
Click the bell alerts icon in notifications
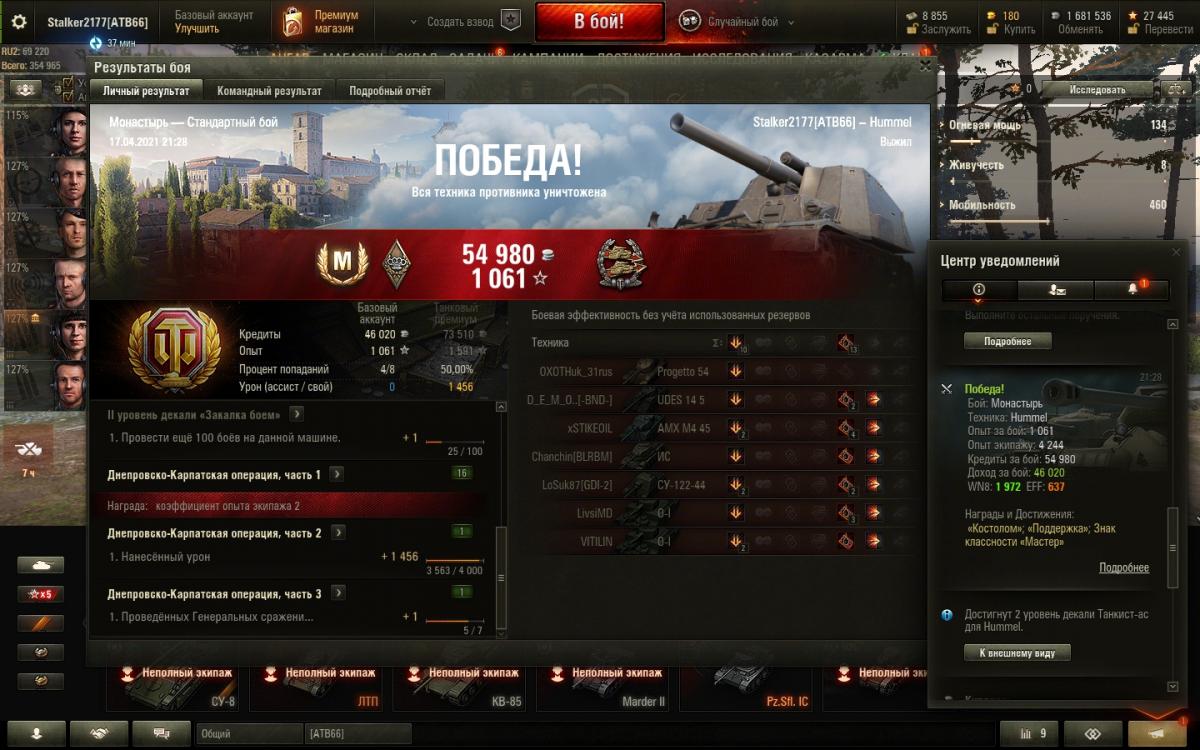1132,289
